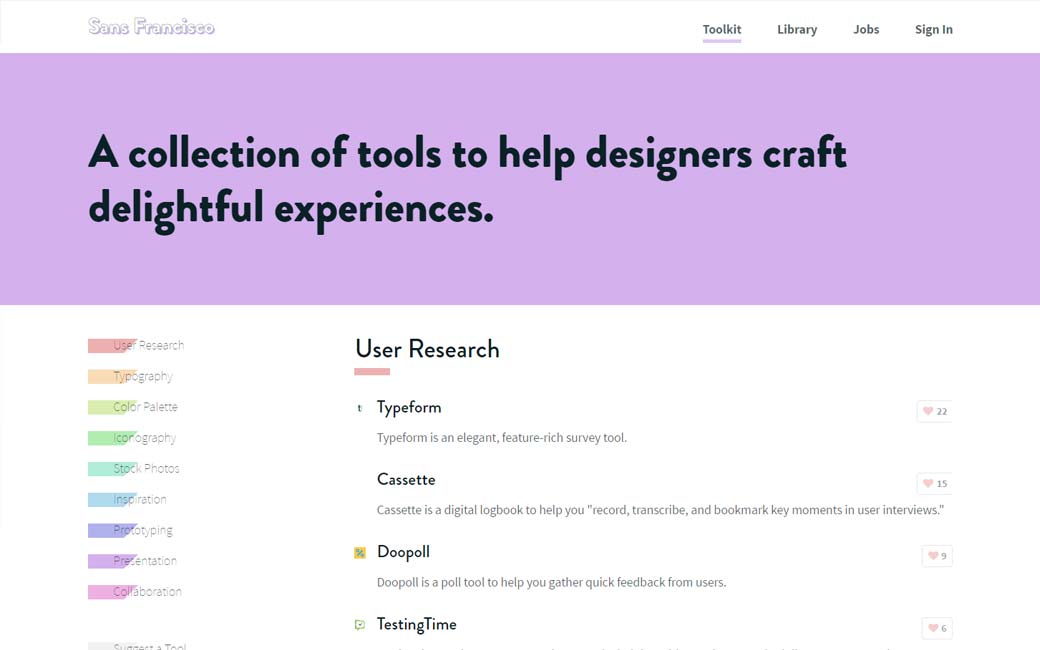Image resolution: width=1040 pixels, height=650 pixels.
Task: Toggle the heart on Doopoll
Action: click(936, 556)
